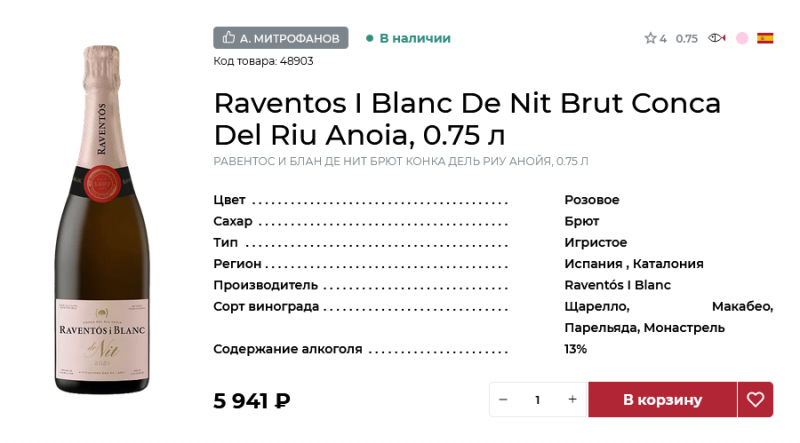Open the Испания region link
This screenshot has width=800, height=443.
click(x=593, y=264)
